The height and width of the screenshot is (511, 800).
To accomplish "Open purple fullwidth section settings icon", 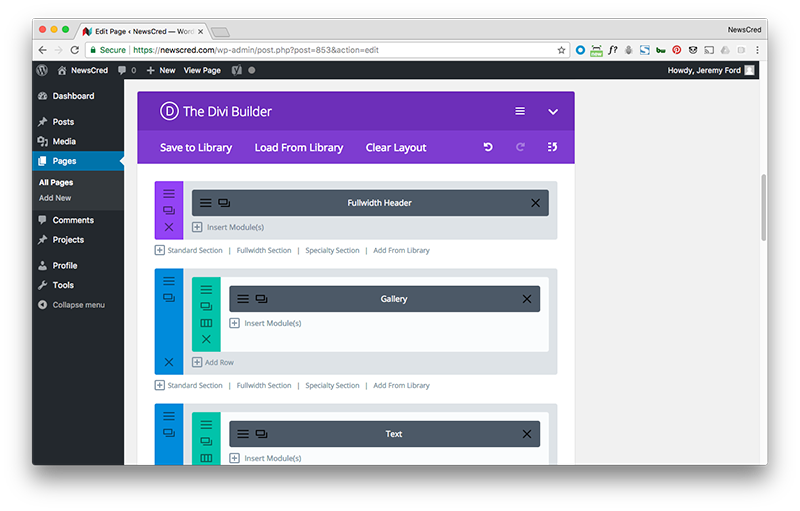I will pos(169,194).
